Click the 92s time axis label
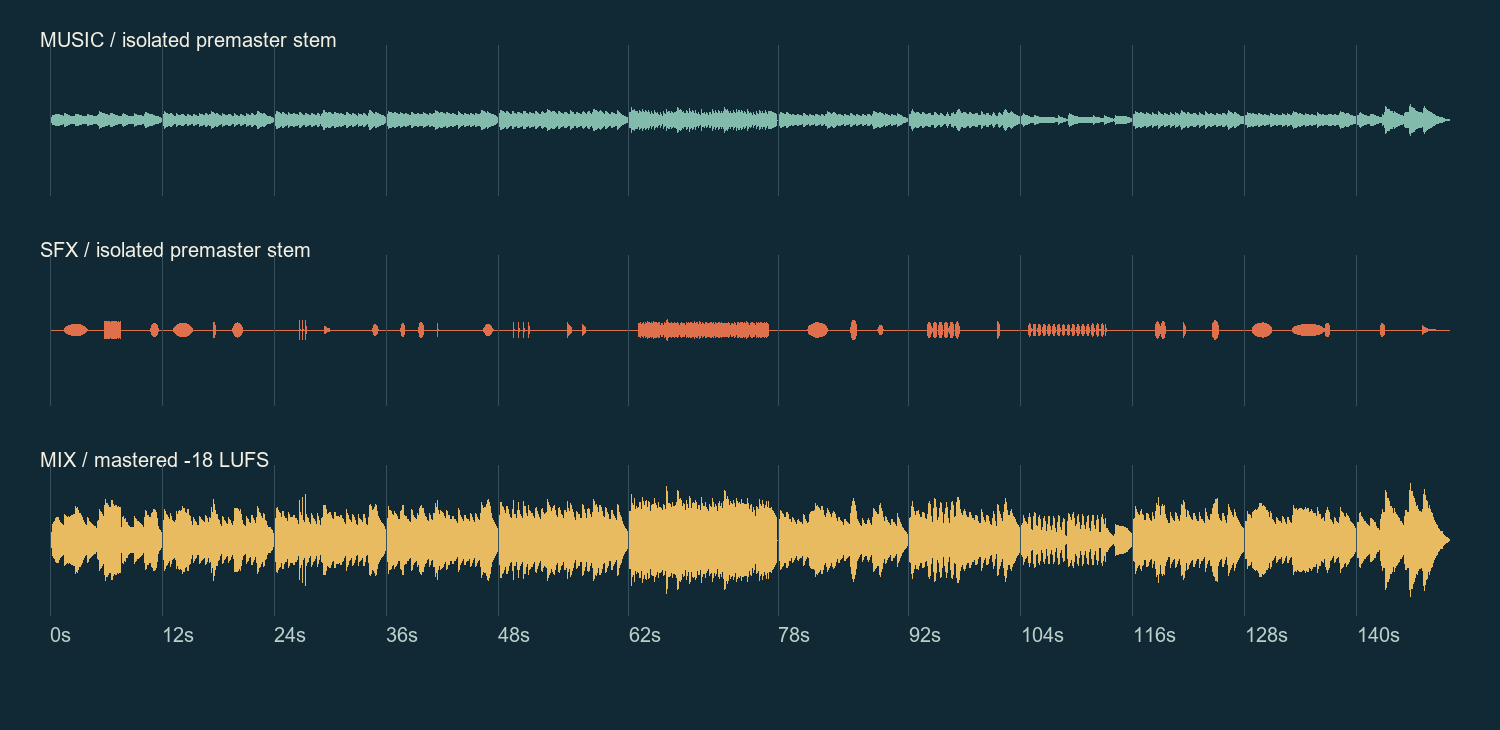This screenshot has width=1500, height=730. tap(924, 635)
